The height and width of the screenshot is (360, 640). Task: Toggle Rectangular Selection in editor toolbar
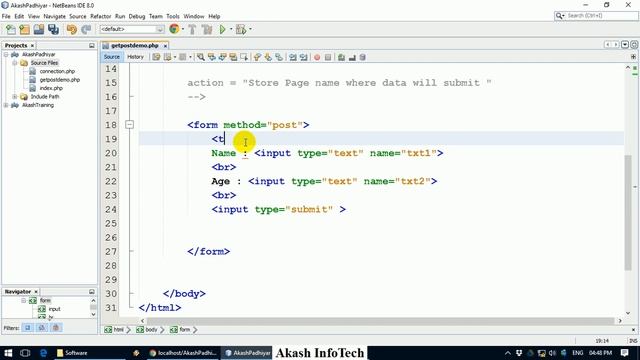(x=244, y=57)
